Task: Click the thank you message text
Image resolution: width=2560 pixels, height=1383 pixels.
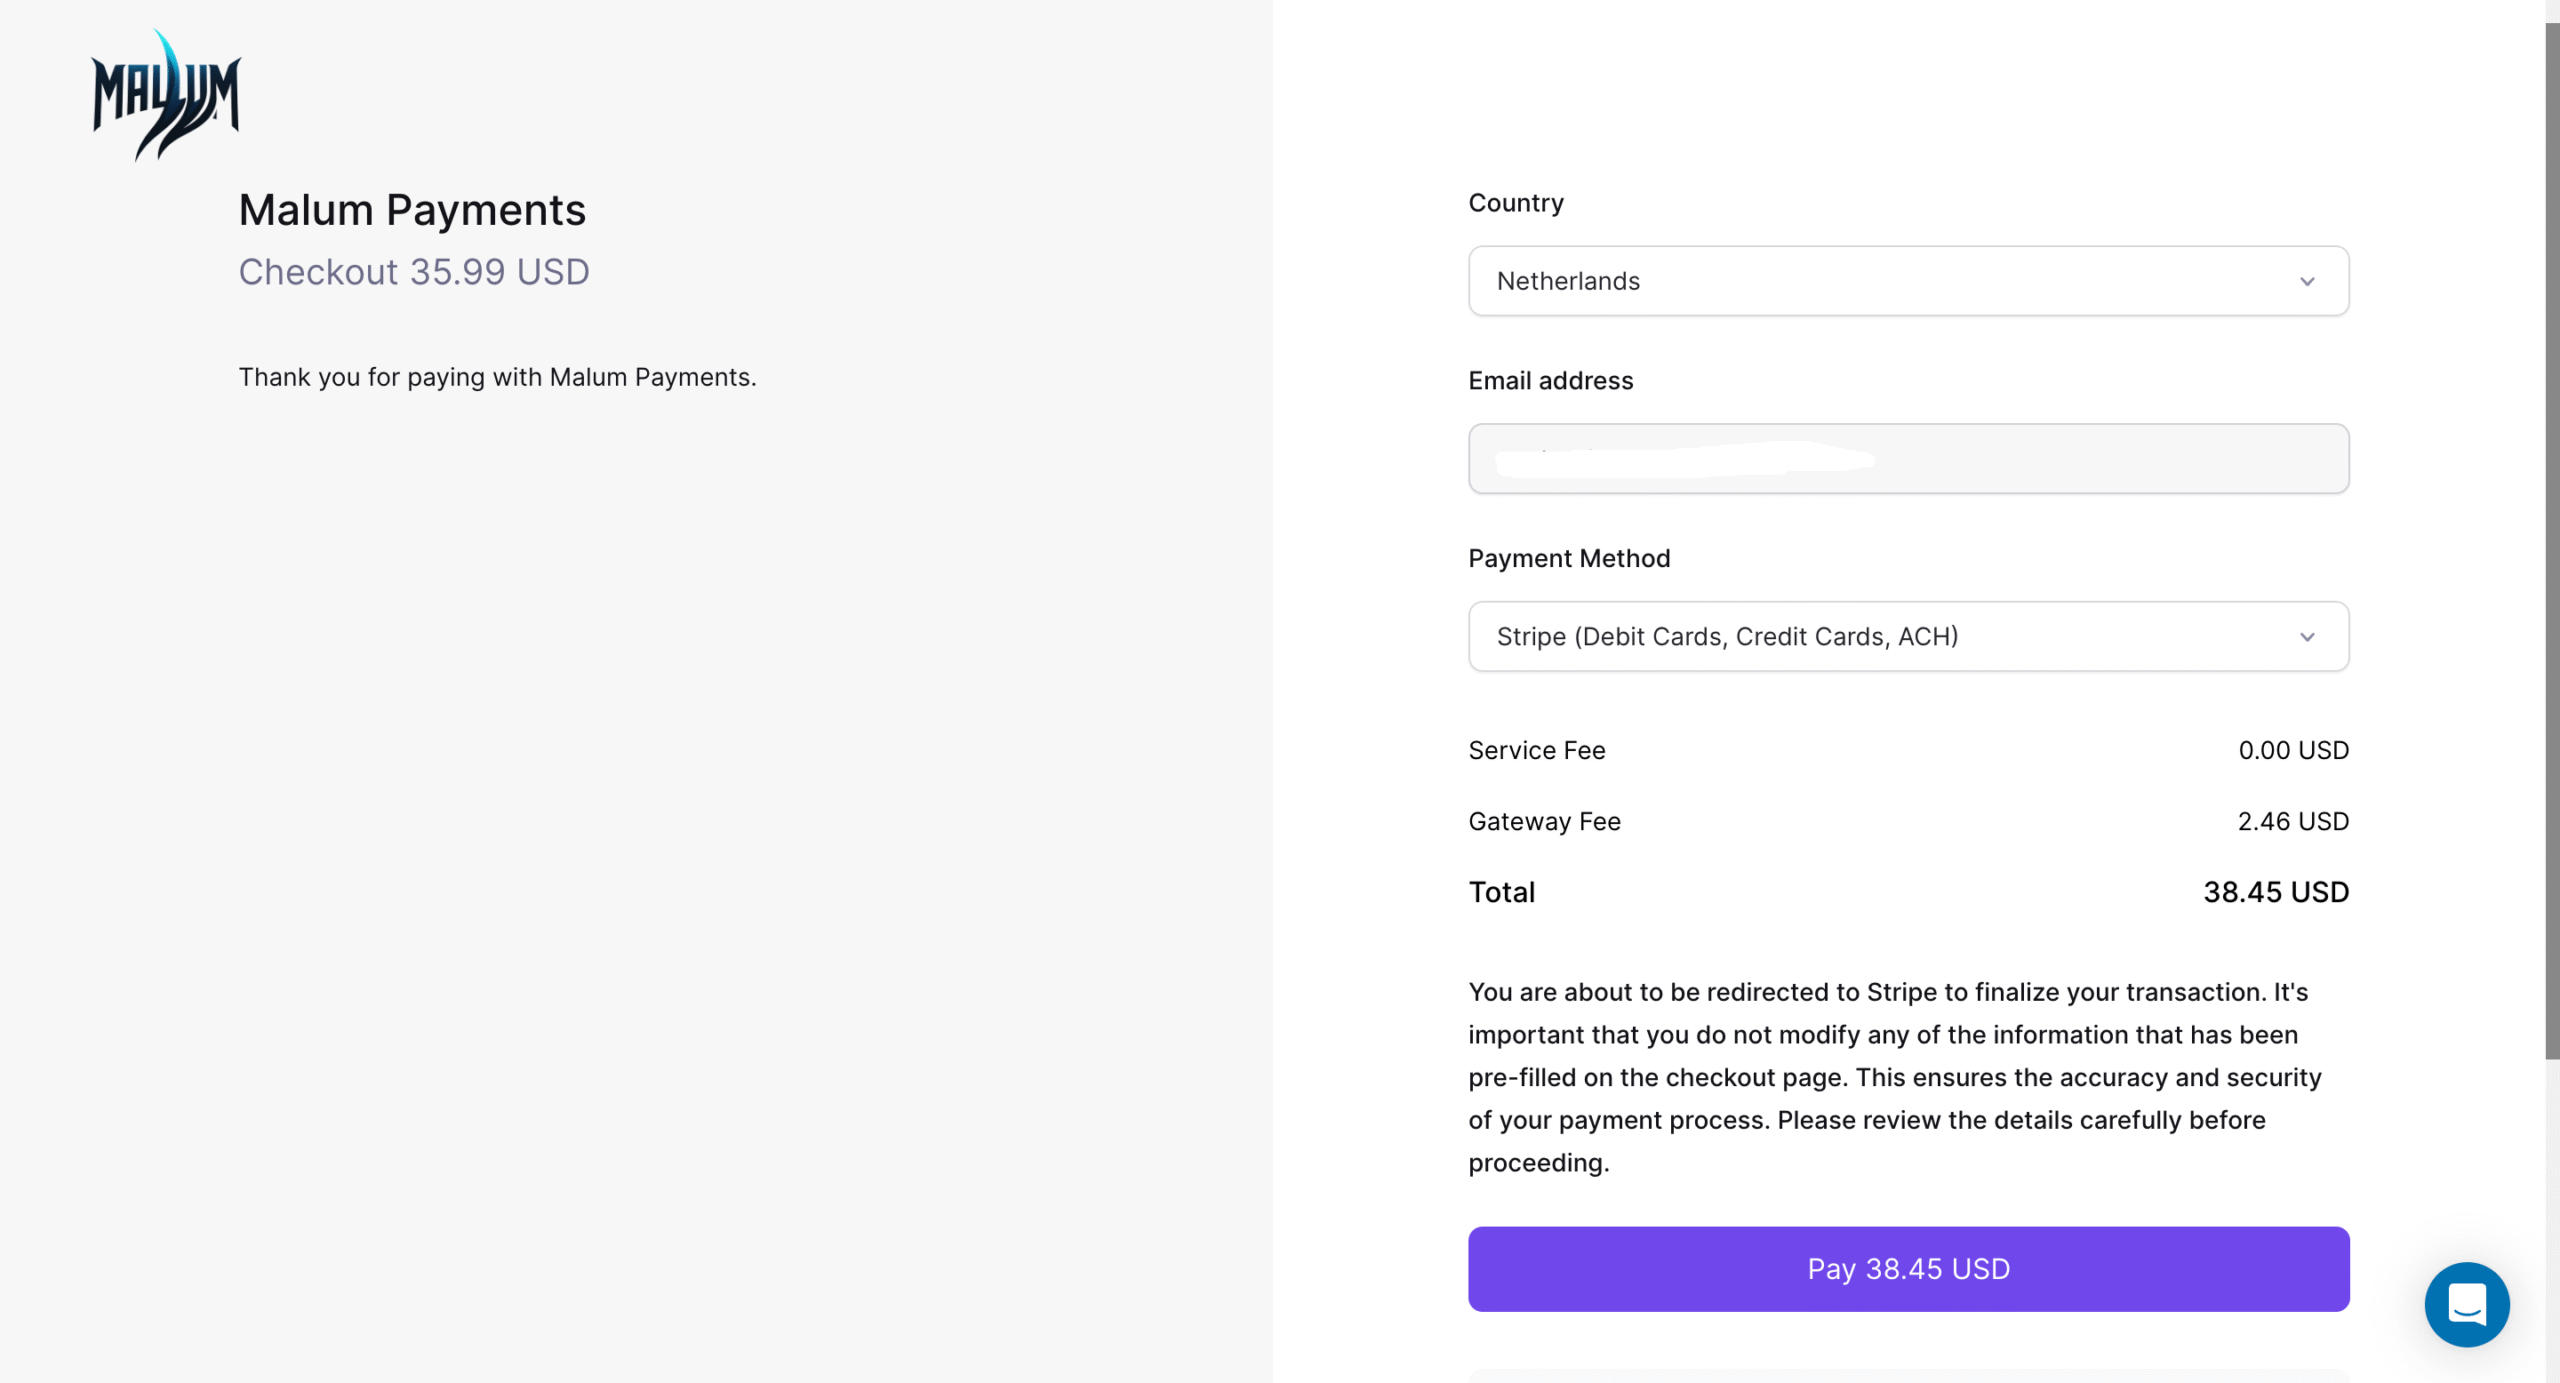Action: click(x=497, y=377)
